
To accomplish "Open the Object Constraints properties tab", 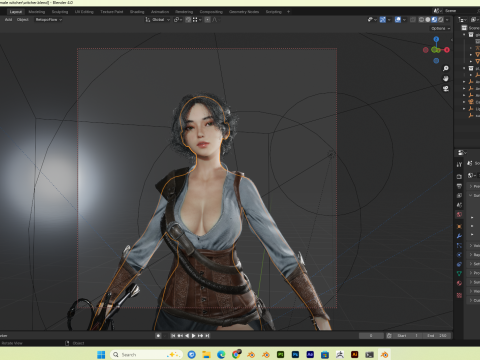I will pos(459,264).
